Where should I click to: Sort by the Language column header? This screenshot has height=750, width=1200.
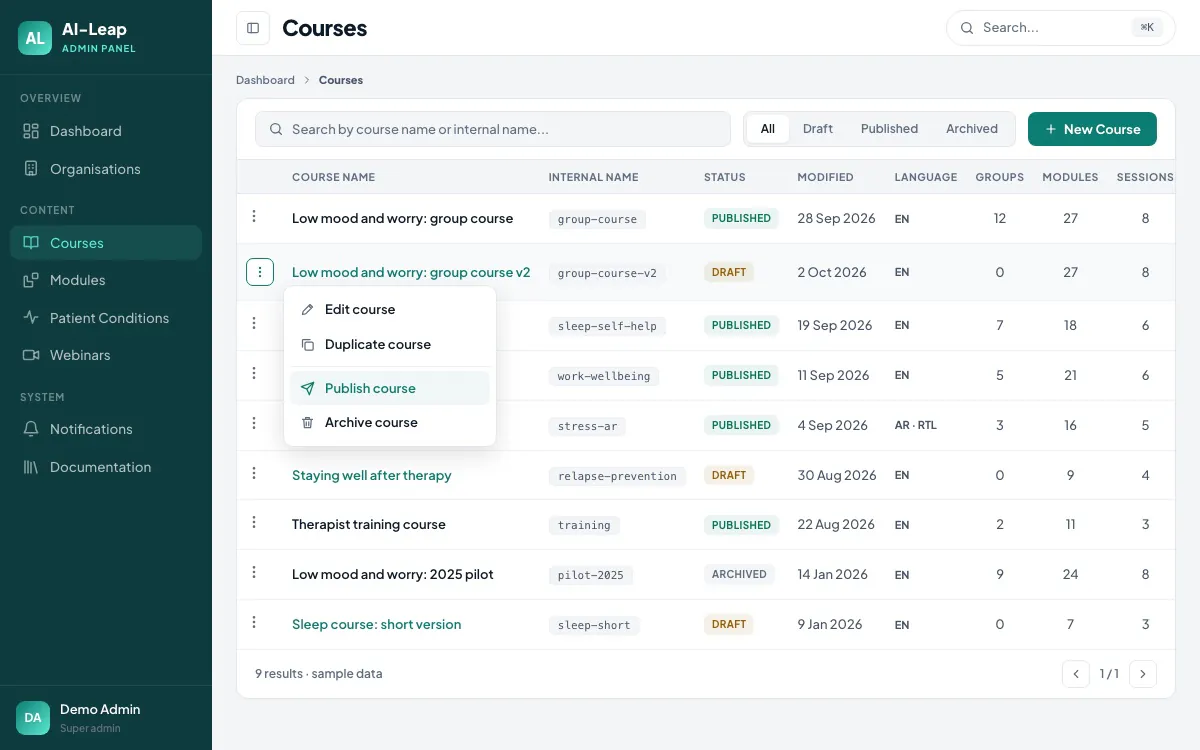pos(926,177)
